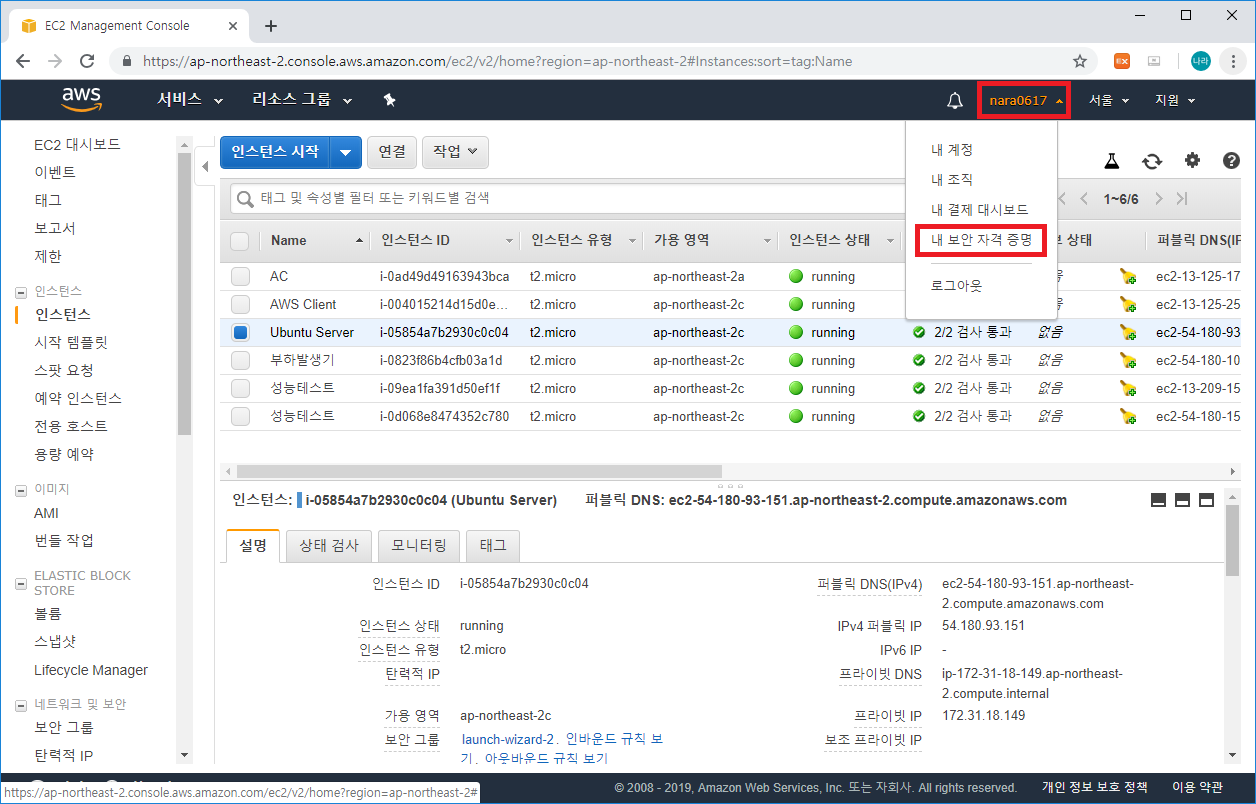This screenshot has height=804, width=1256.
Task: Click the table horizontal scrollbar
Action: [x=479, y=470]
